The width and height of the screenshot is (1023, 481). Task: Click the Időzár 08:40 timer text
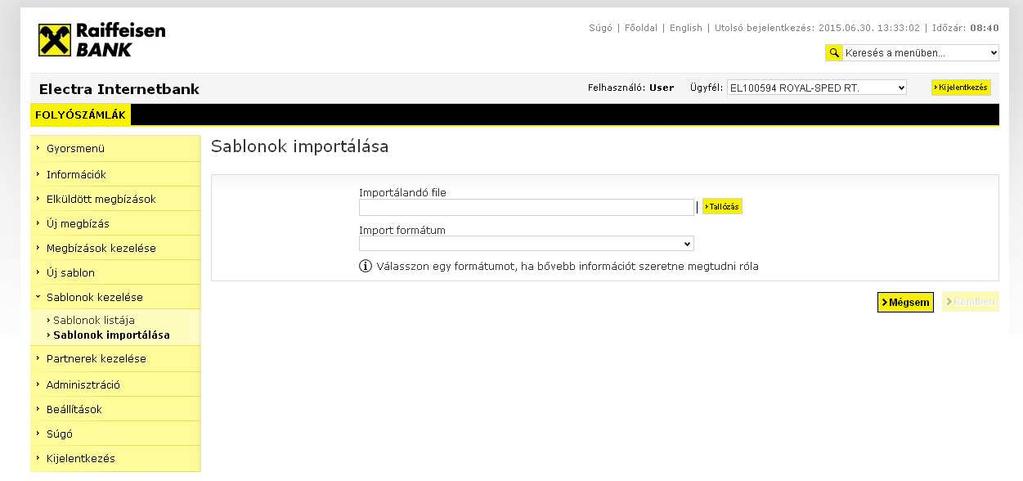click(x=964, y=28)
